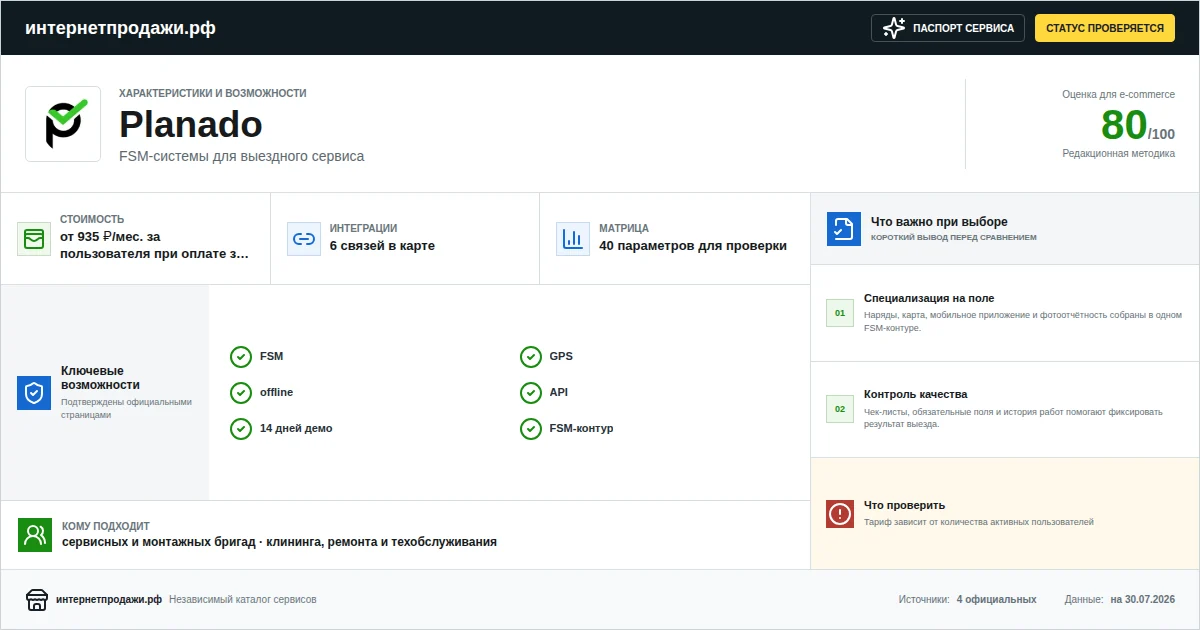This screenshot has width=1200, height=630.
Task: Click the check circle next to API
Action: (531, 393)
